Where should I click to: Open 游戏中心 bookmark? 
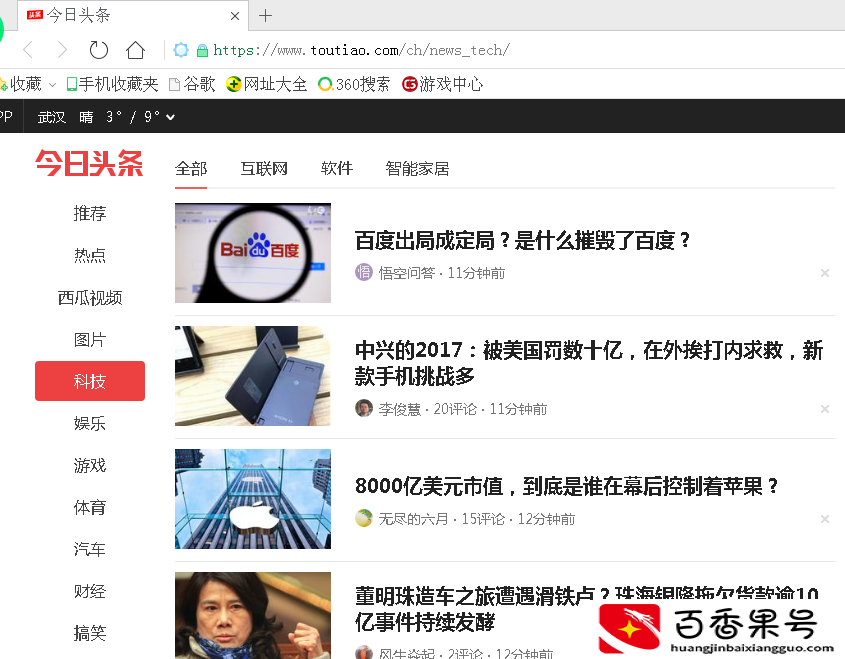click(442, 84)
